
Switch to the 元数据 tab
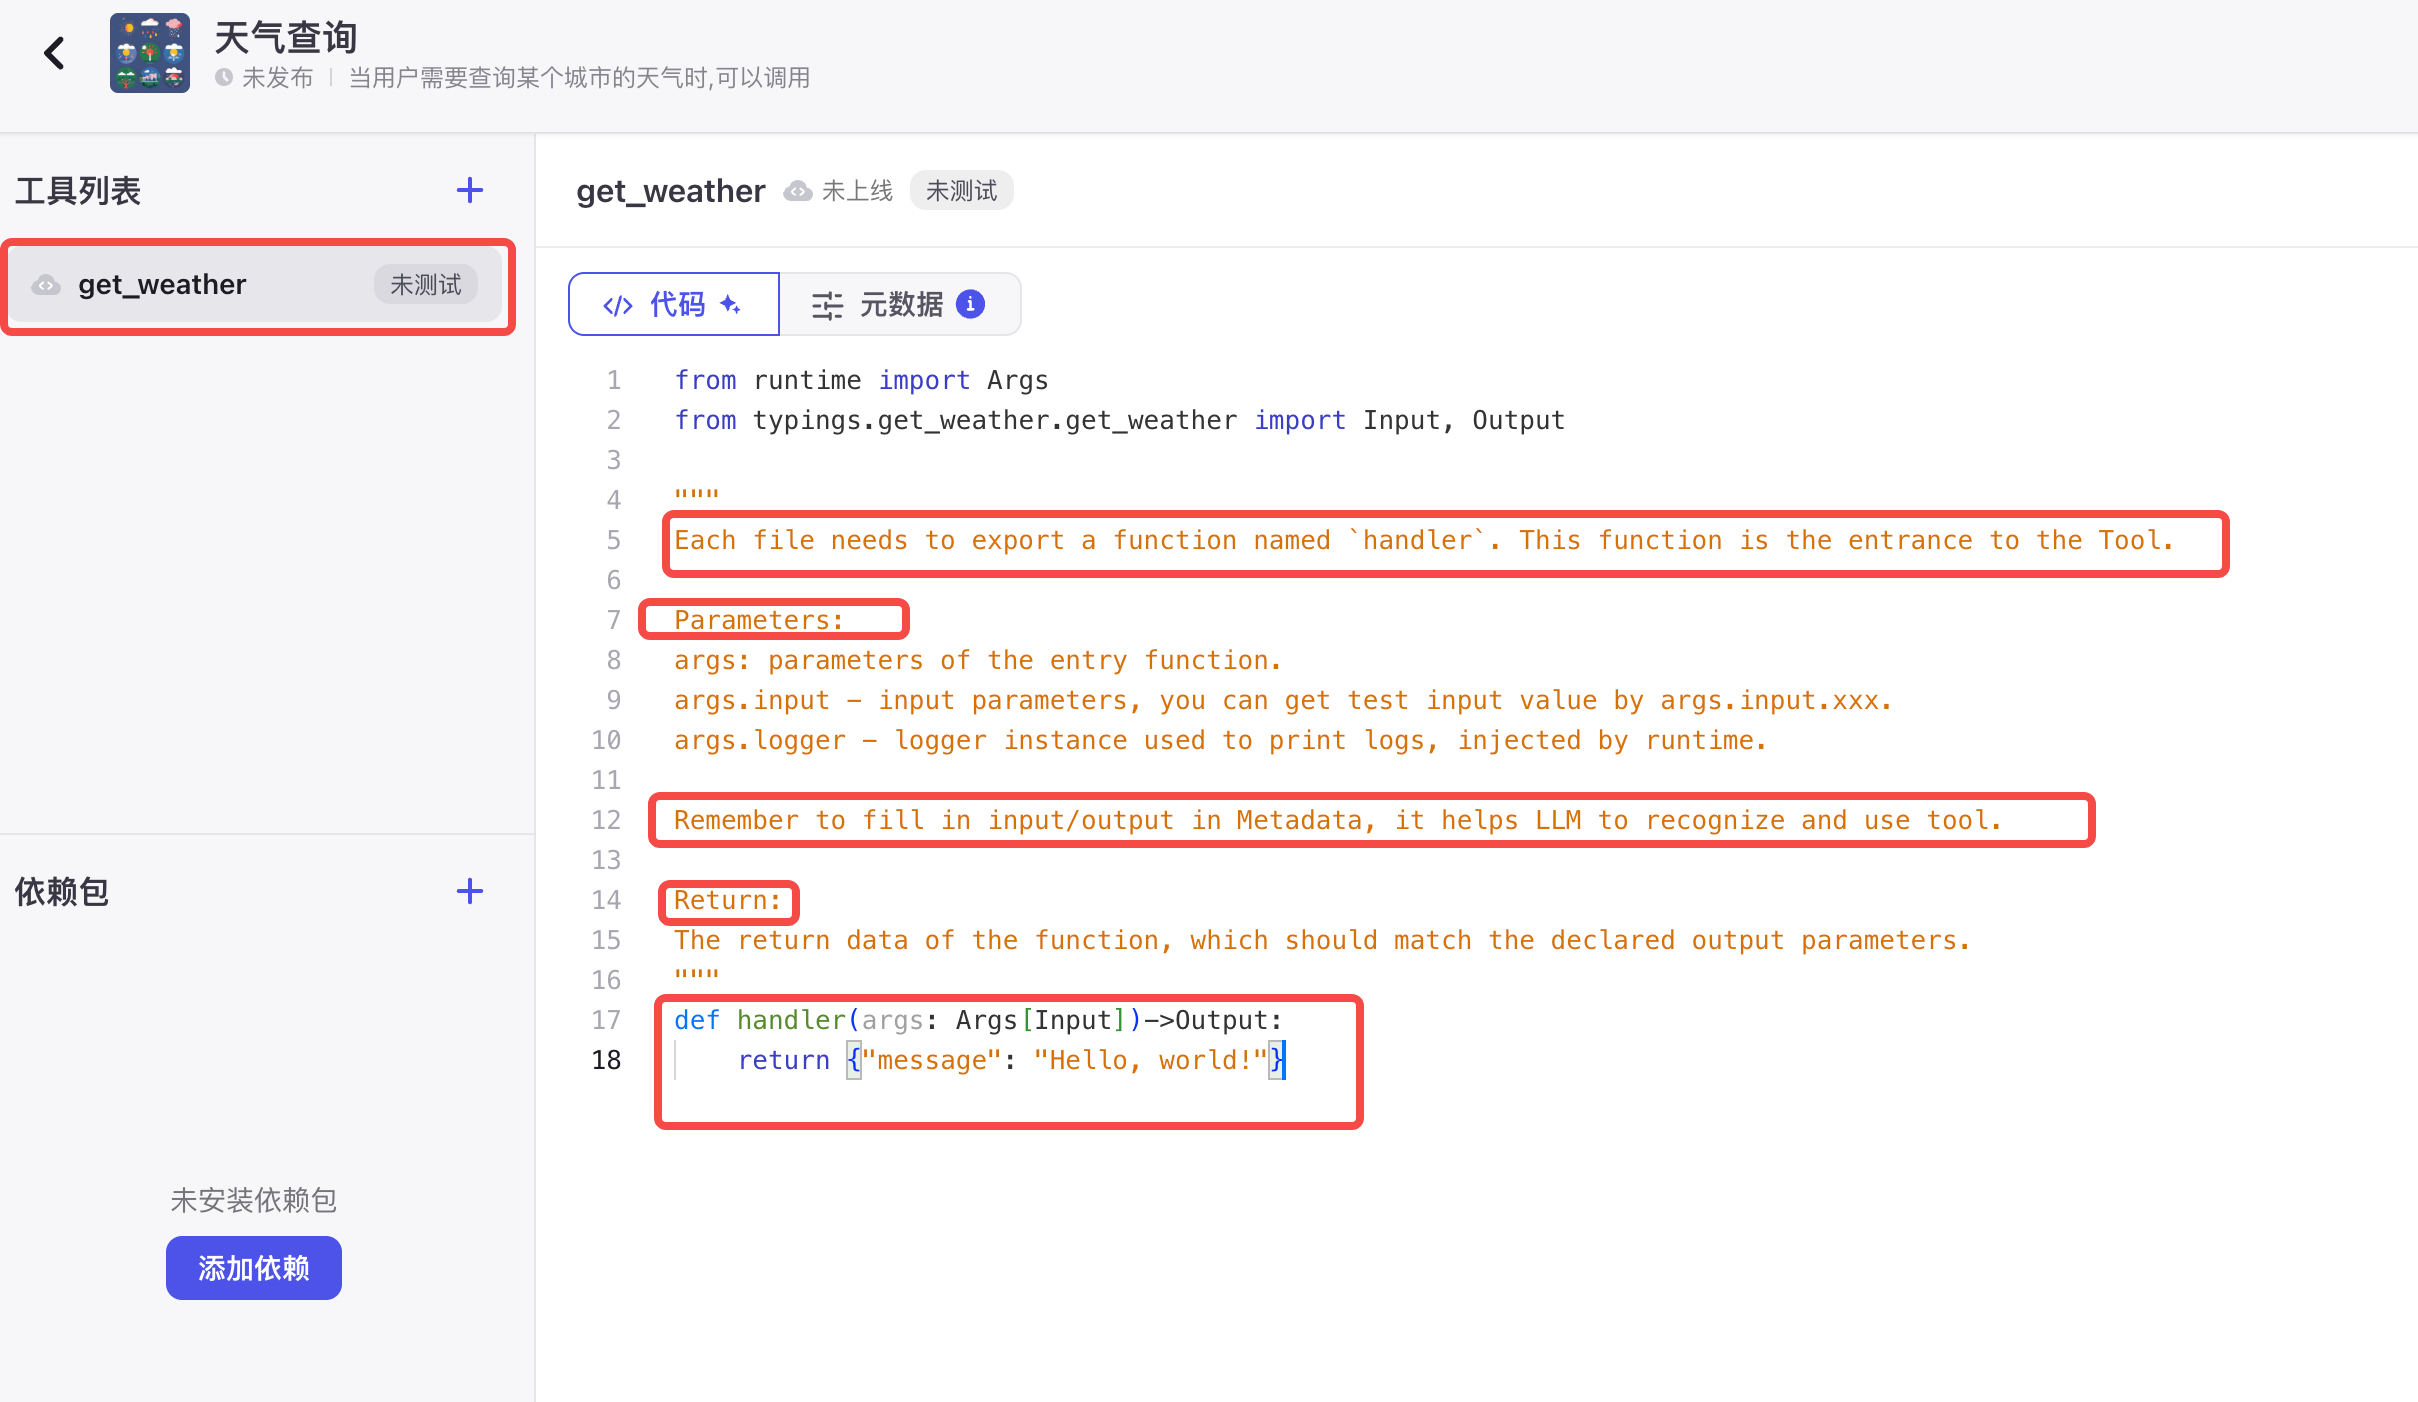[x=899, y=304]
